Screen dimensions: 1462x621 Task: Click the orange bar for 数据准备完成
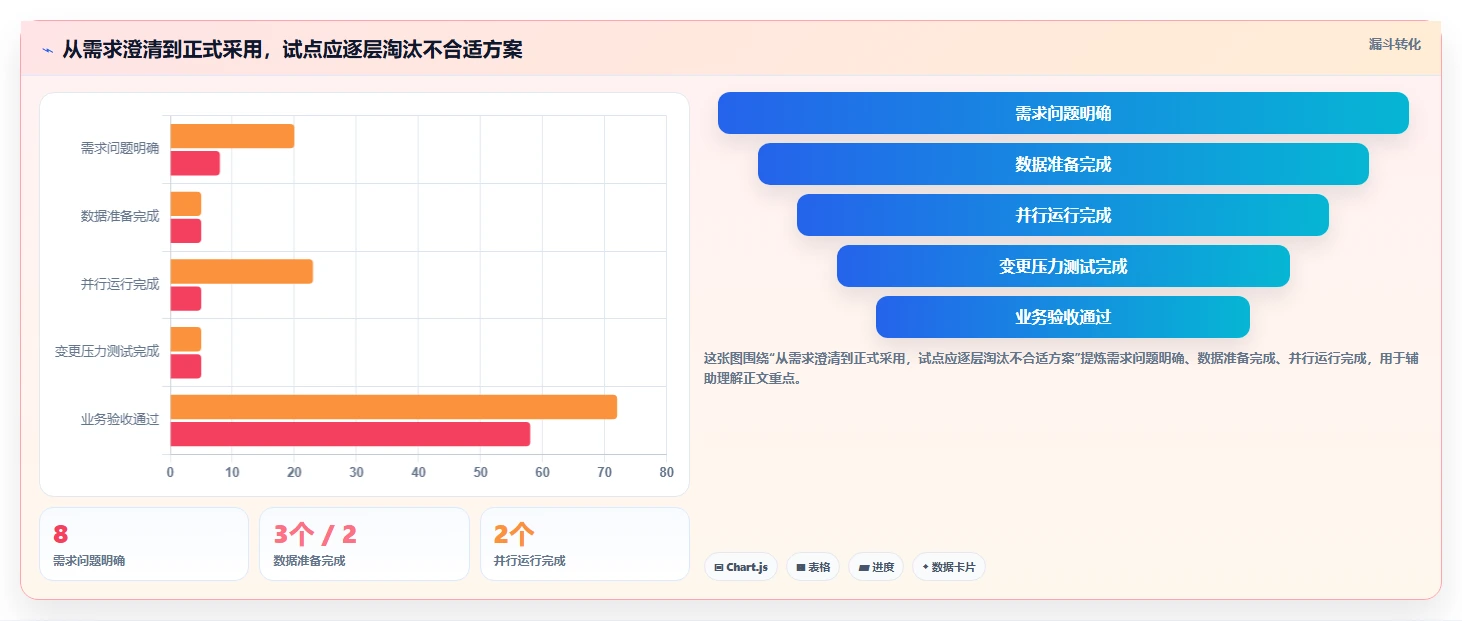[x=186, y=204]
